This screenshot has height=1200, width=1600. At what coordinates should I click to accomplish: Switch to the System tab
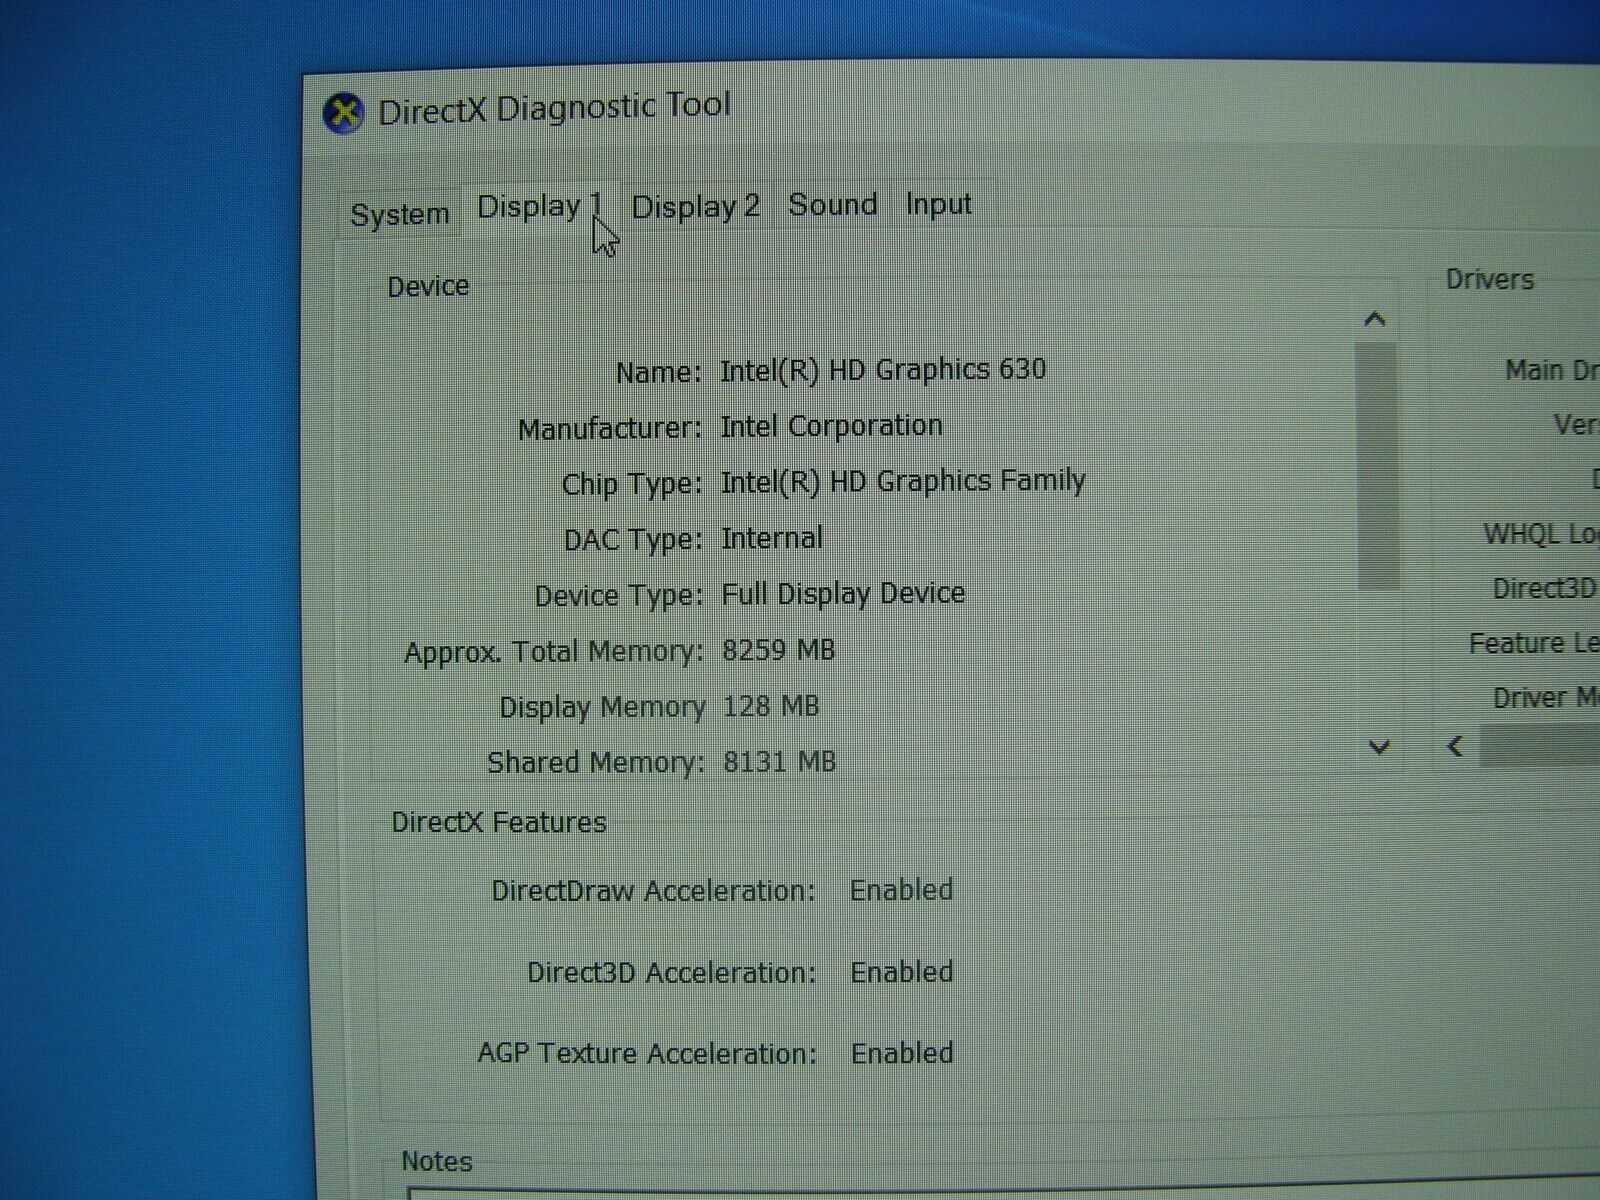pyautogui.click(x=400, y=214)
